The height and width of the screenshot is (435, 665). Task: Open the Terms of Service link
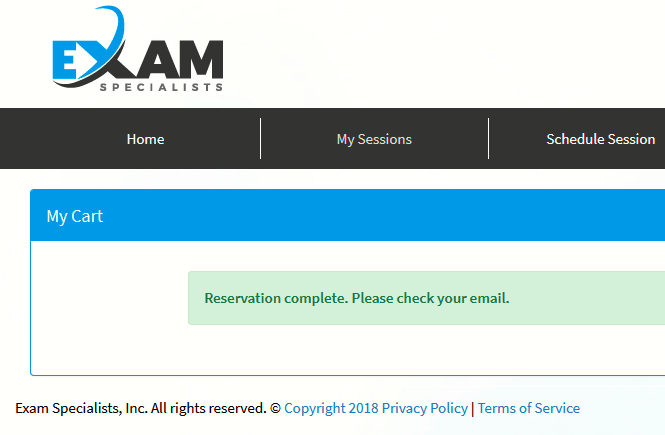[529, 408]
